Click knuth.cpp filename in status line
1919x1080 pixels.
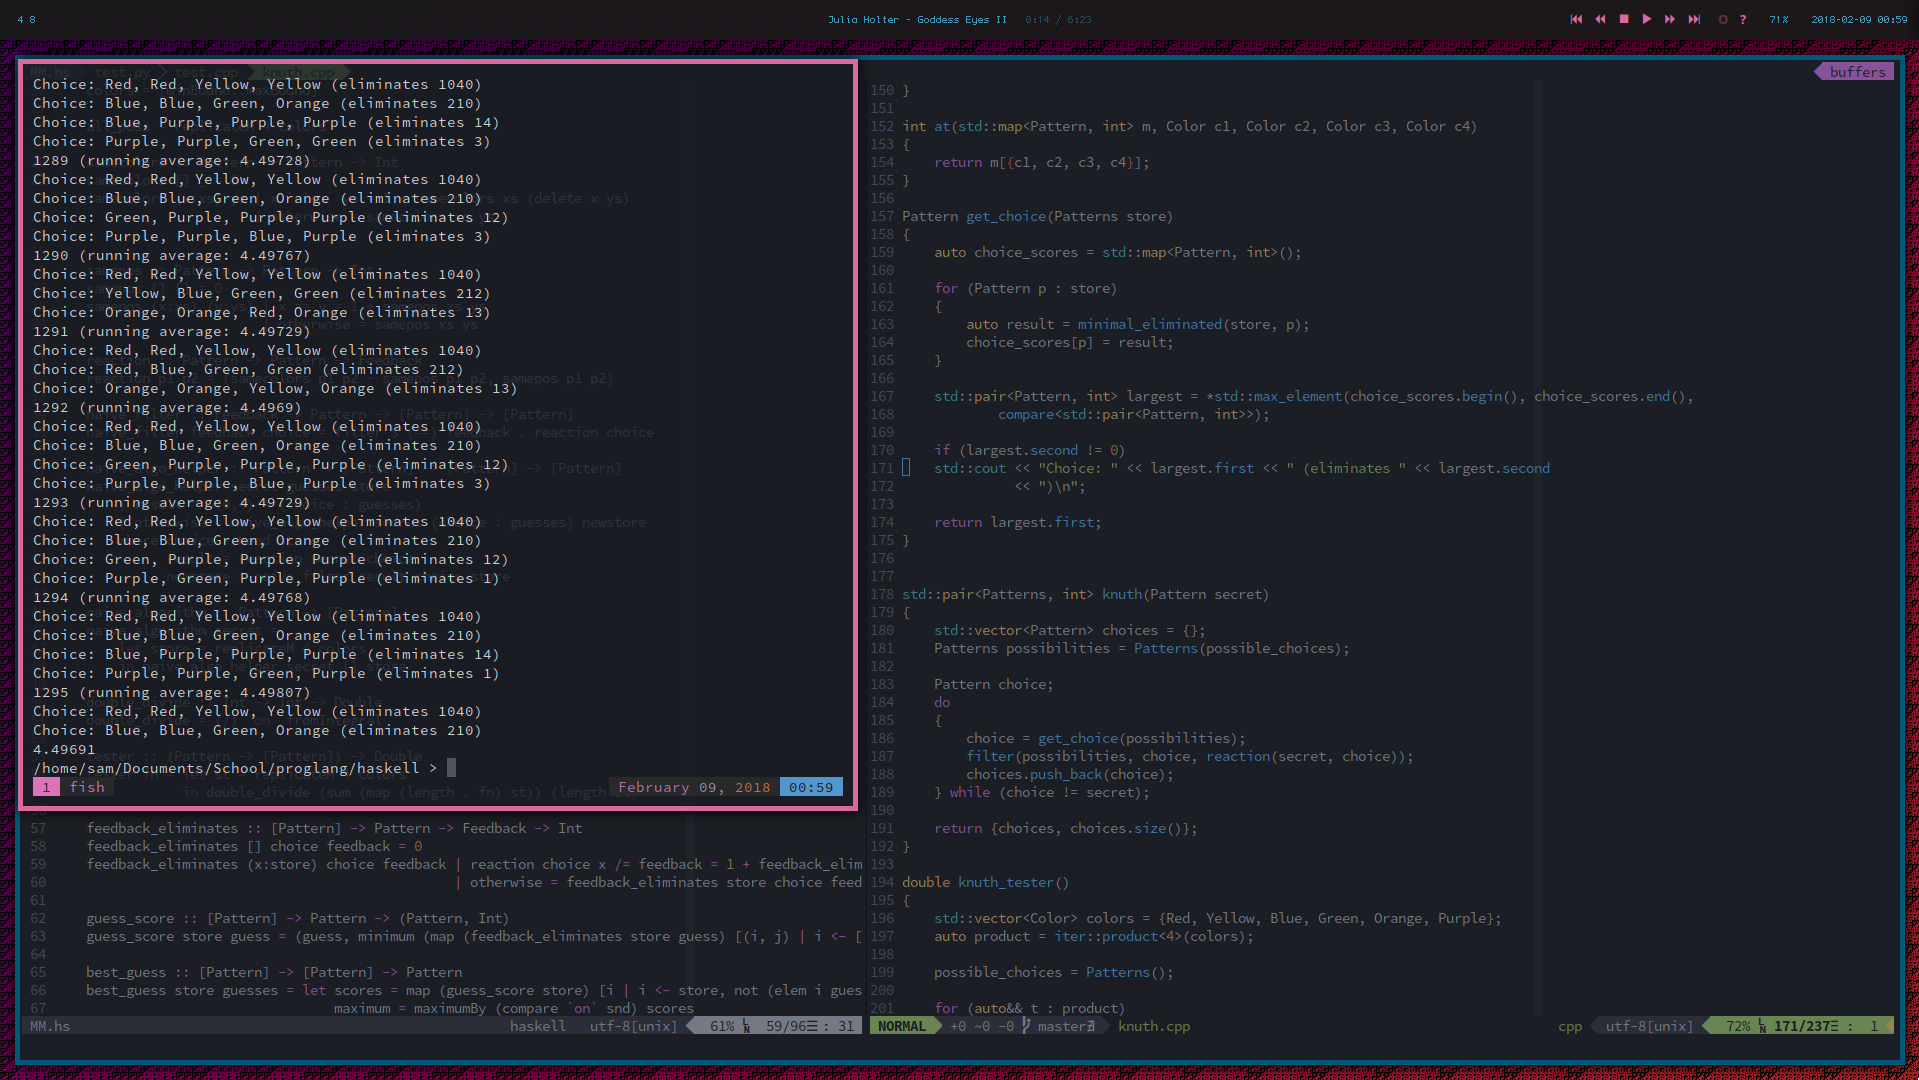click(x=1154, y=1026)
